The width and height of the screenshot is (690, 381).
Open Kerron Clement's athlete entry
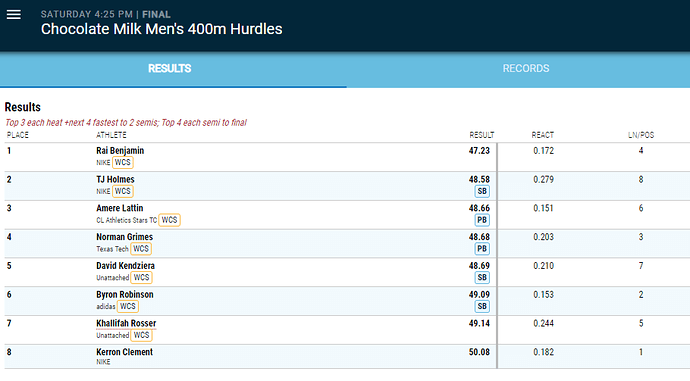125,352
